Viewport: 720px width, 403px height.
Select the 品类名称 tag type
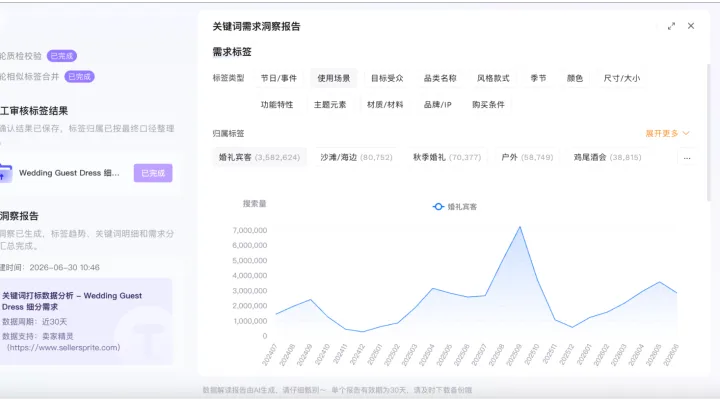(440, 78)
